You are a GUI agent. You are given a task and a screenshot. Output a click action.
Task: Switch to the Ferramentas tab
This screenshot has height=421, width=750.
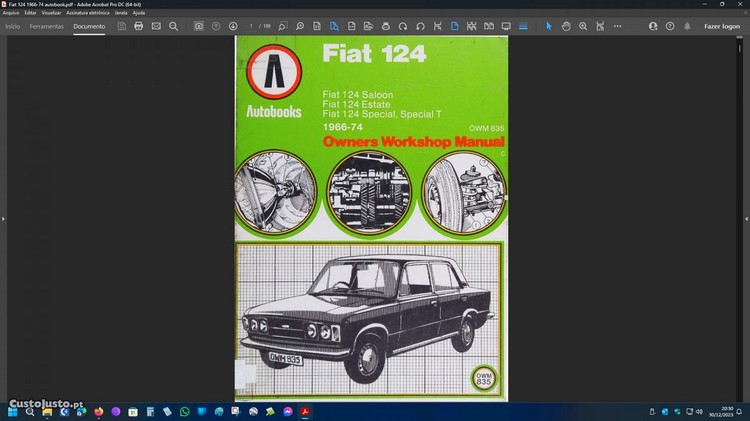(x=46, y=26)
